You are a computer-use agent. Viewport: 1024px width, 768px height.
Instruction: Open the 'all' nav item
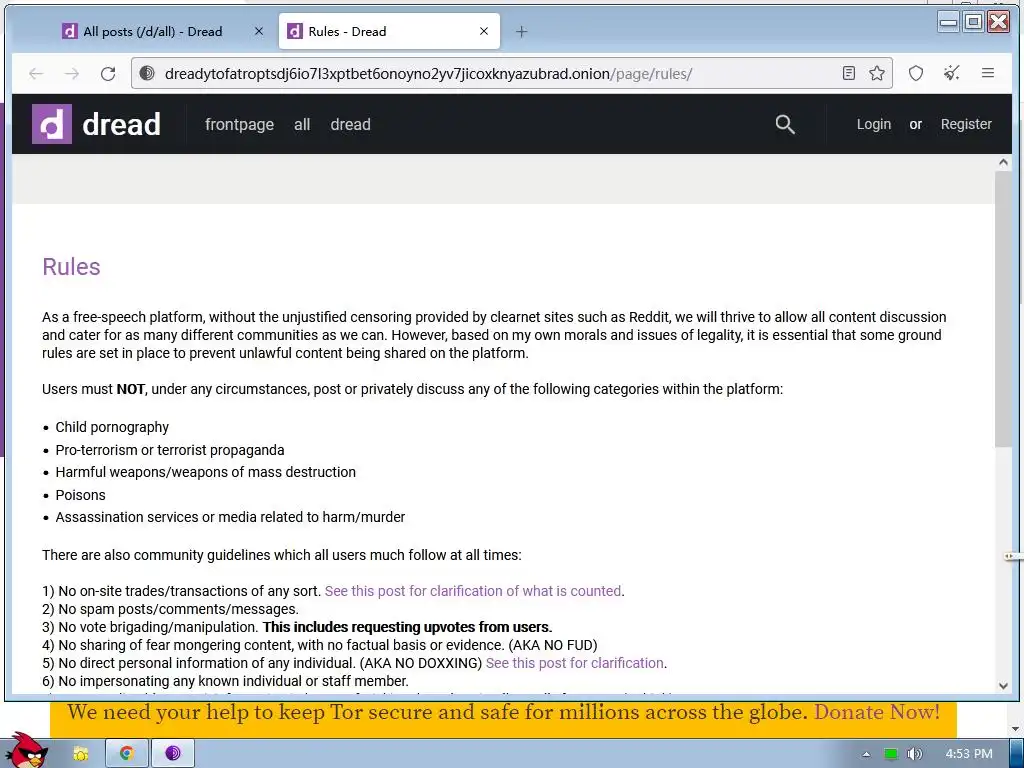302,124
